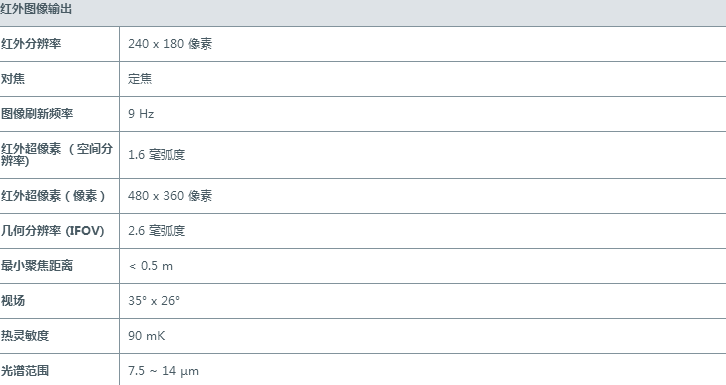Click the 红外图像输出 section header
The image size is (726, 385).
coord(36,9)
